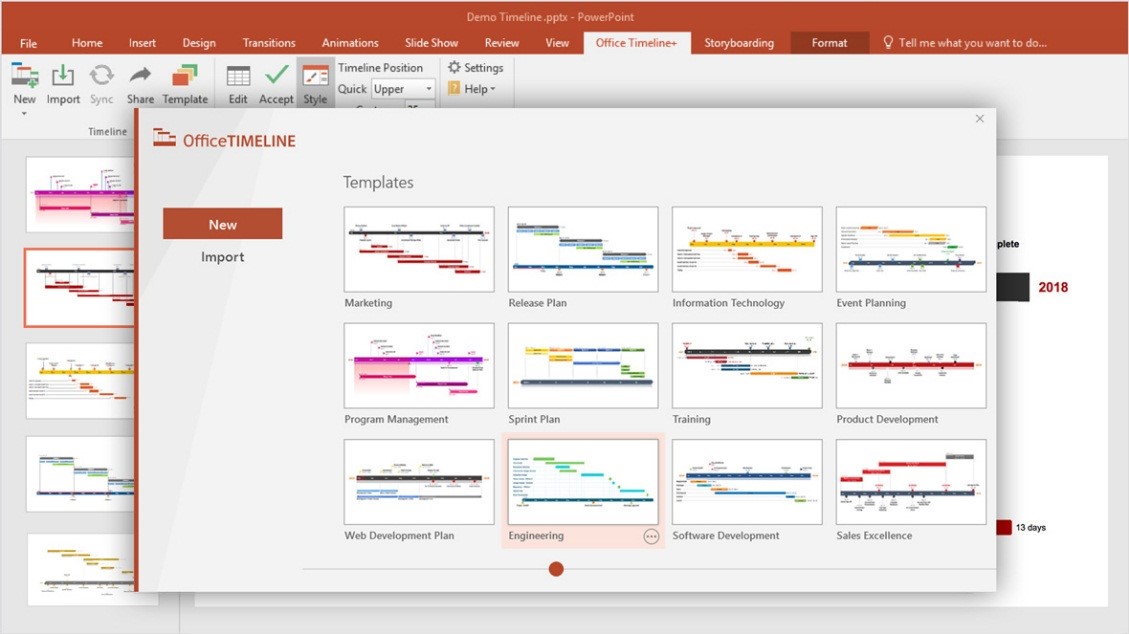Close the Office Timeline templates dialog
This screenshot has width=1129, height=634.
[979, 119]
